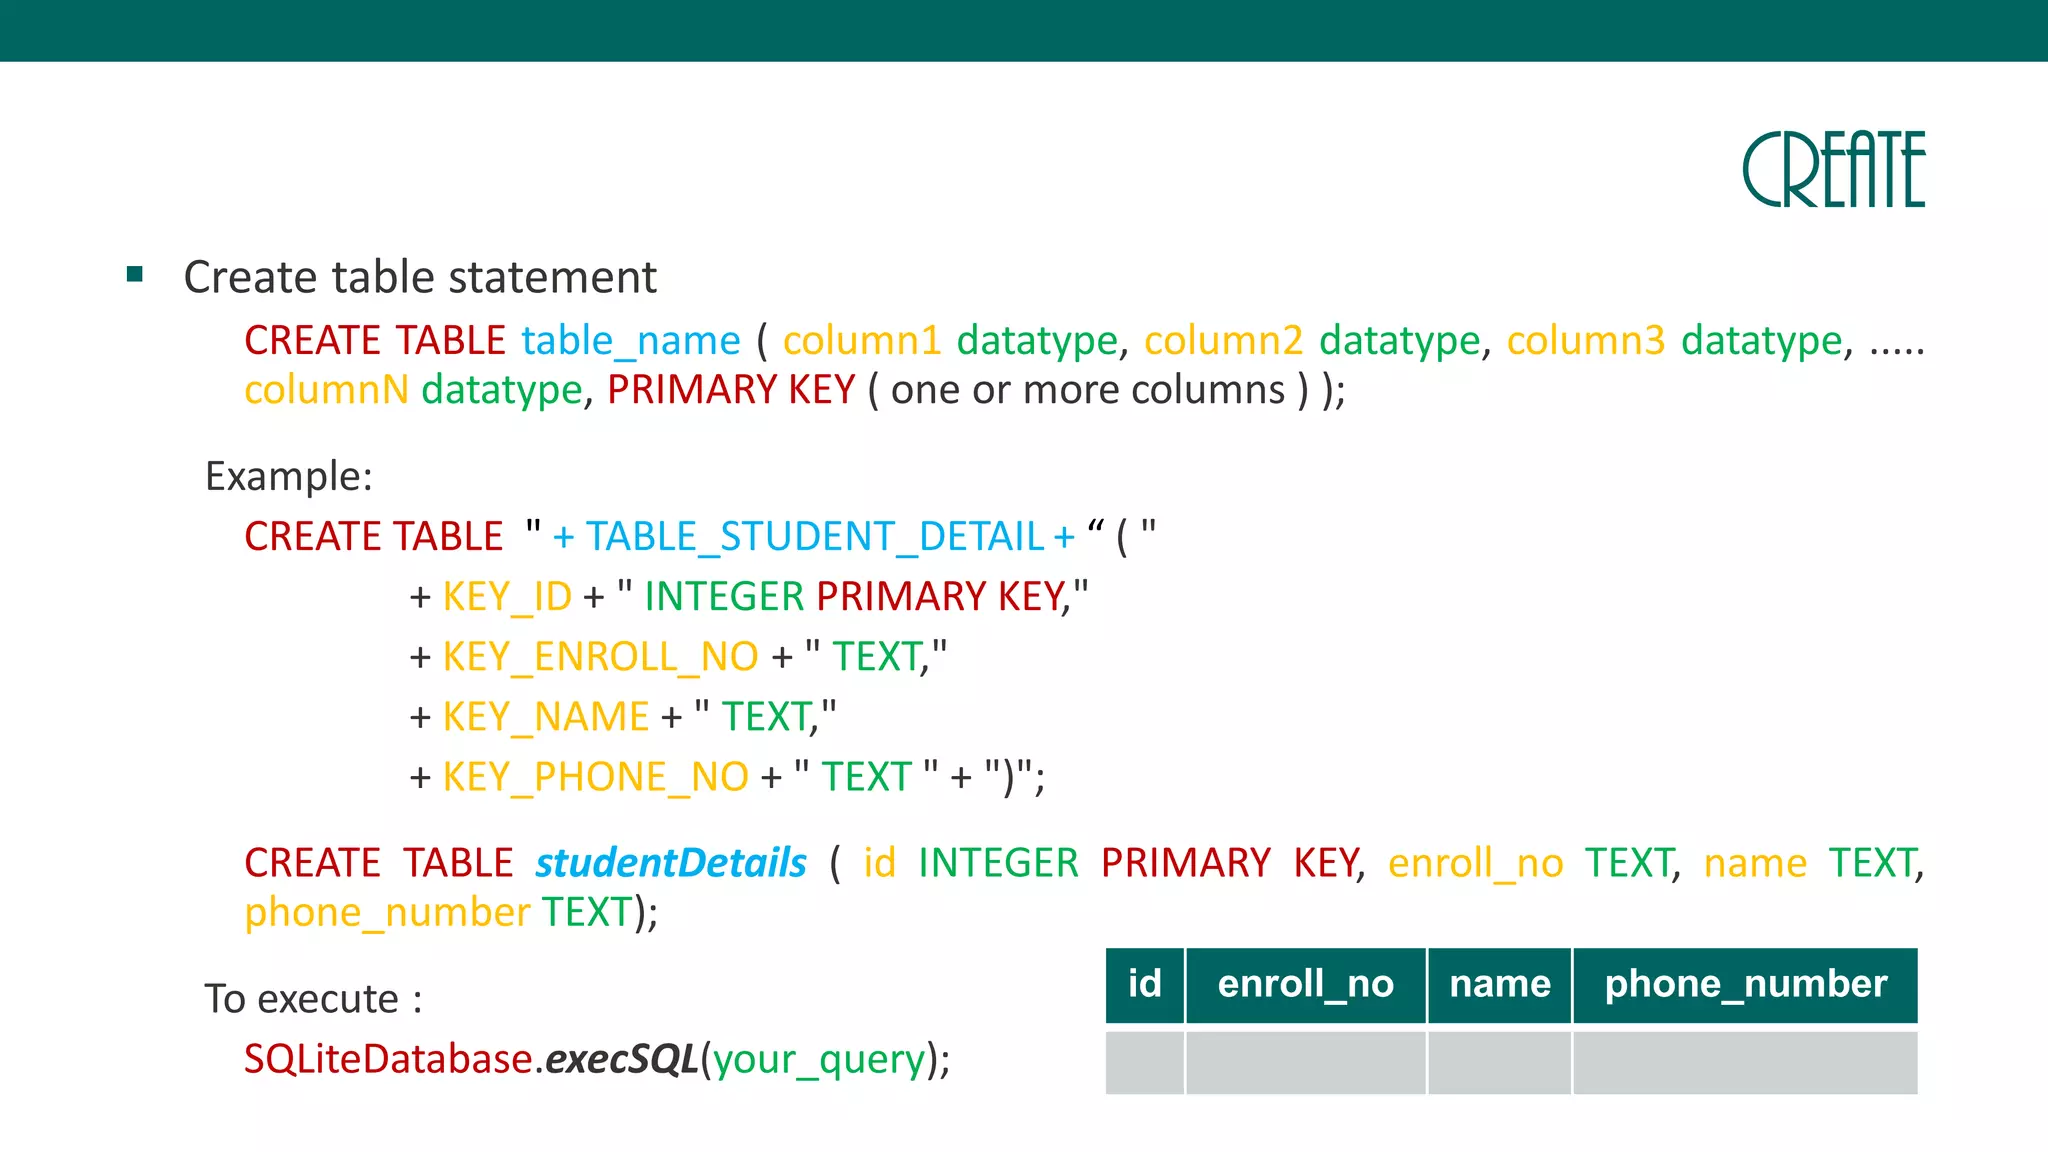
Task: Click 'enroll_no' in the resulting SQL
Action: 1475,863
